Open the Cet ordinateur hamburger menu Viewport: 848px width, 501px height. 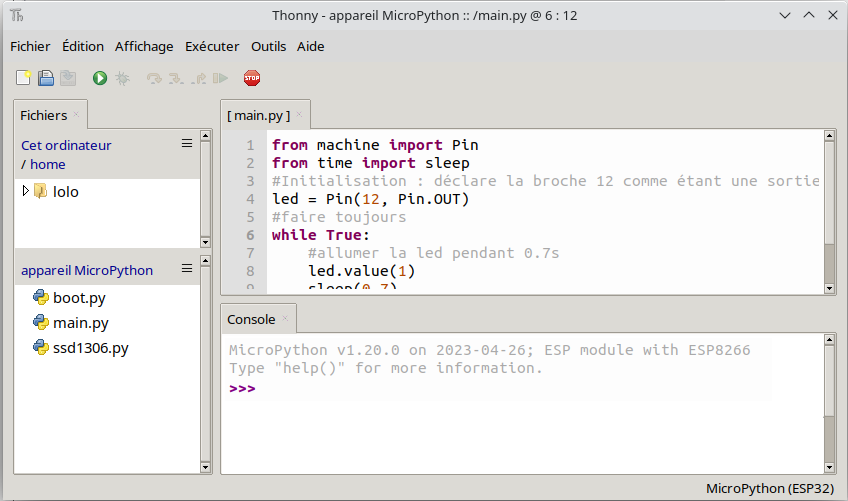pyautogui.click(x=187, y=143)
